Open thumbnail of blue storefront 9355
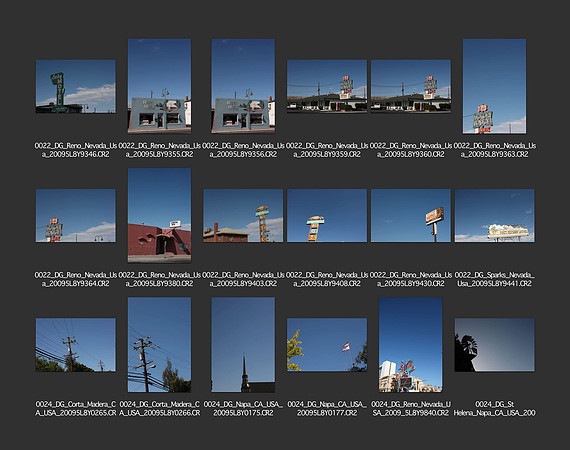Viewport: 570px width, 450px height. [x=159, y=86]
